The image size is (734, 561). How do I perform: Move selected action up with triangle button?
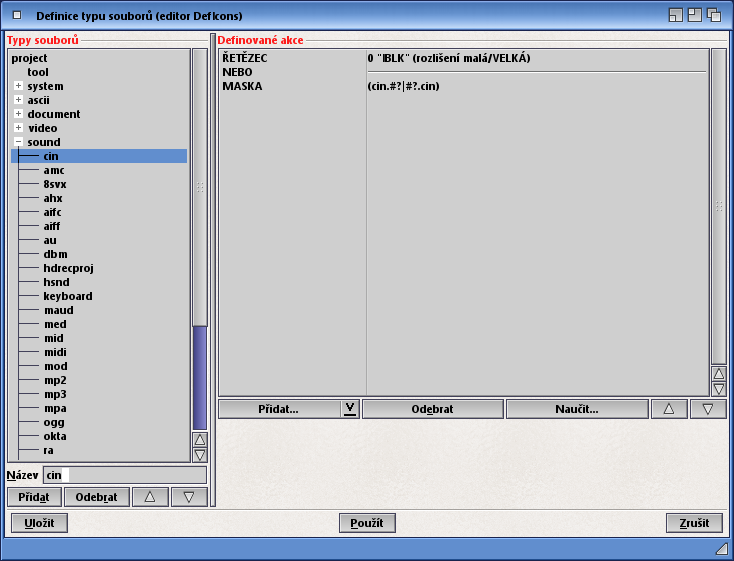(x=668, y=409)
